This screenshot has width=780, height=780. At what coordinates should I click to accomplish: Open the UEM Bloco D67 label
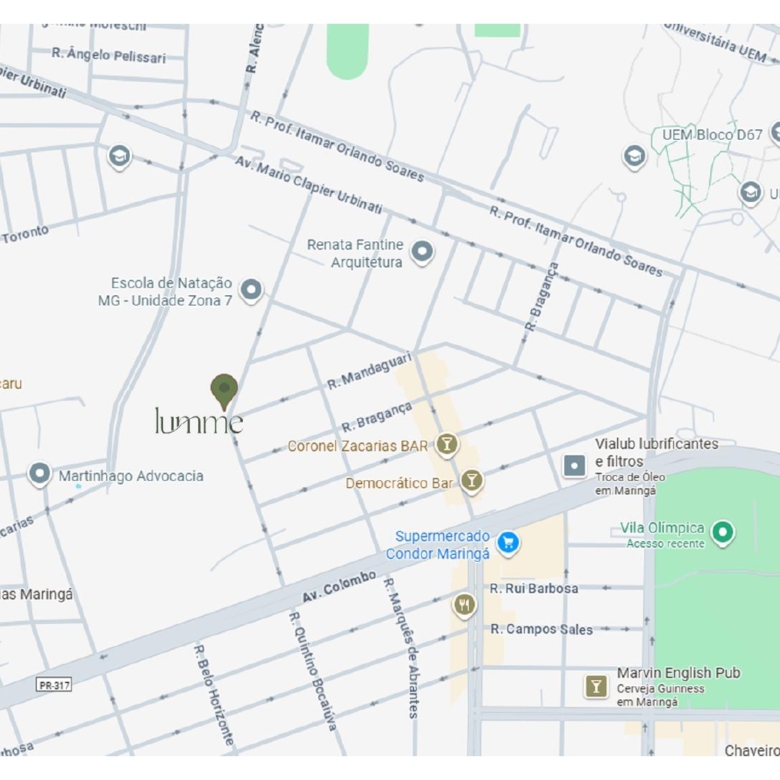[x=712, y=135]
